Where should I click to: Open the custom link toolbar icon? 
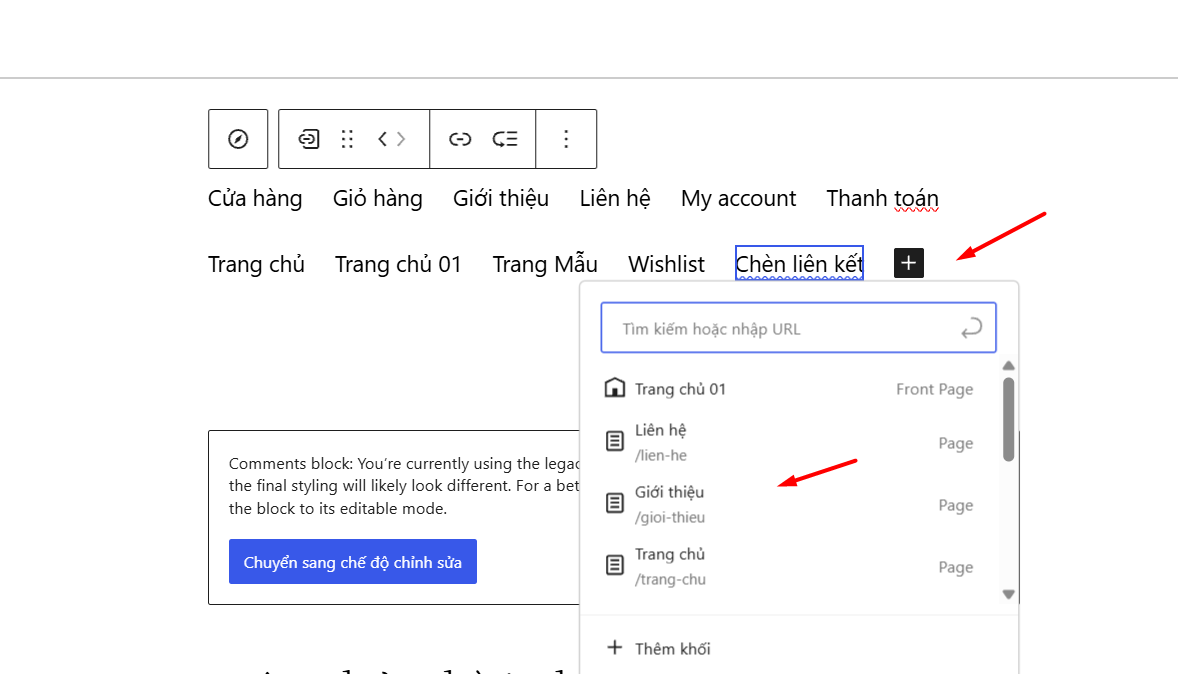tap(307, 139)
